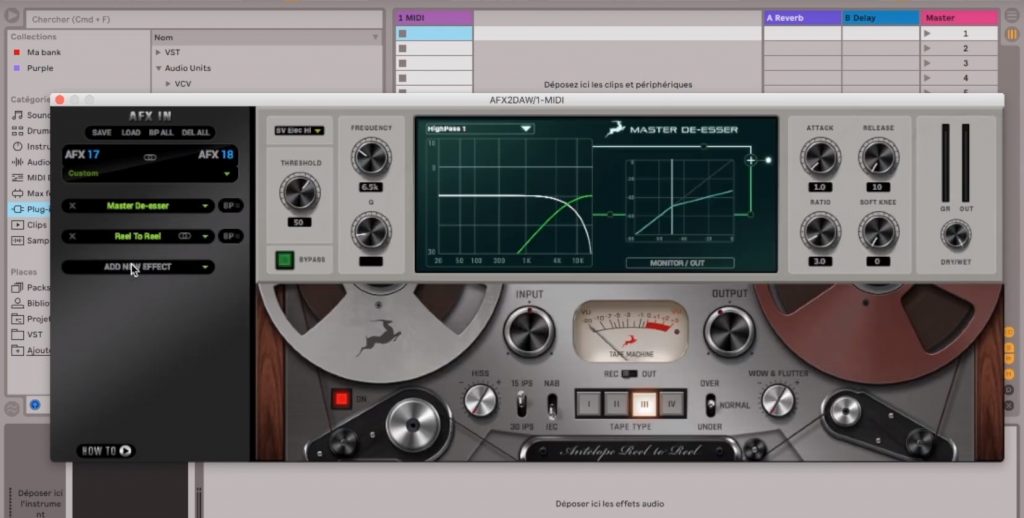Flip the 15 IPS / 30 IPS speed switch
1024x518 pixels.
(522, 404)
